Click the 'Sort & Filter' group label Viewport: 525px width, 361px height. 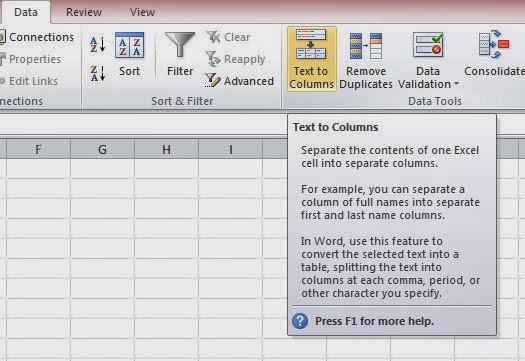click(x=182, y=101)
